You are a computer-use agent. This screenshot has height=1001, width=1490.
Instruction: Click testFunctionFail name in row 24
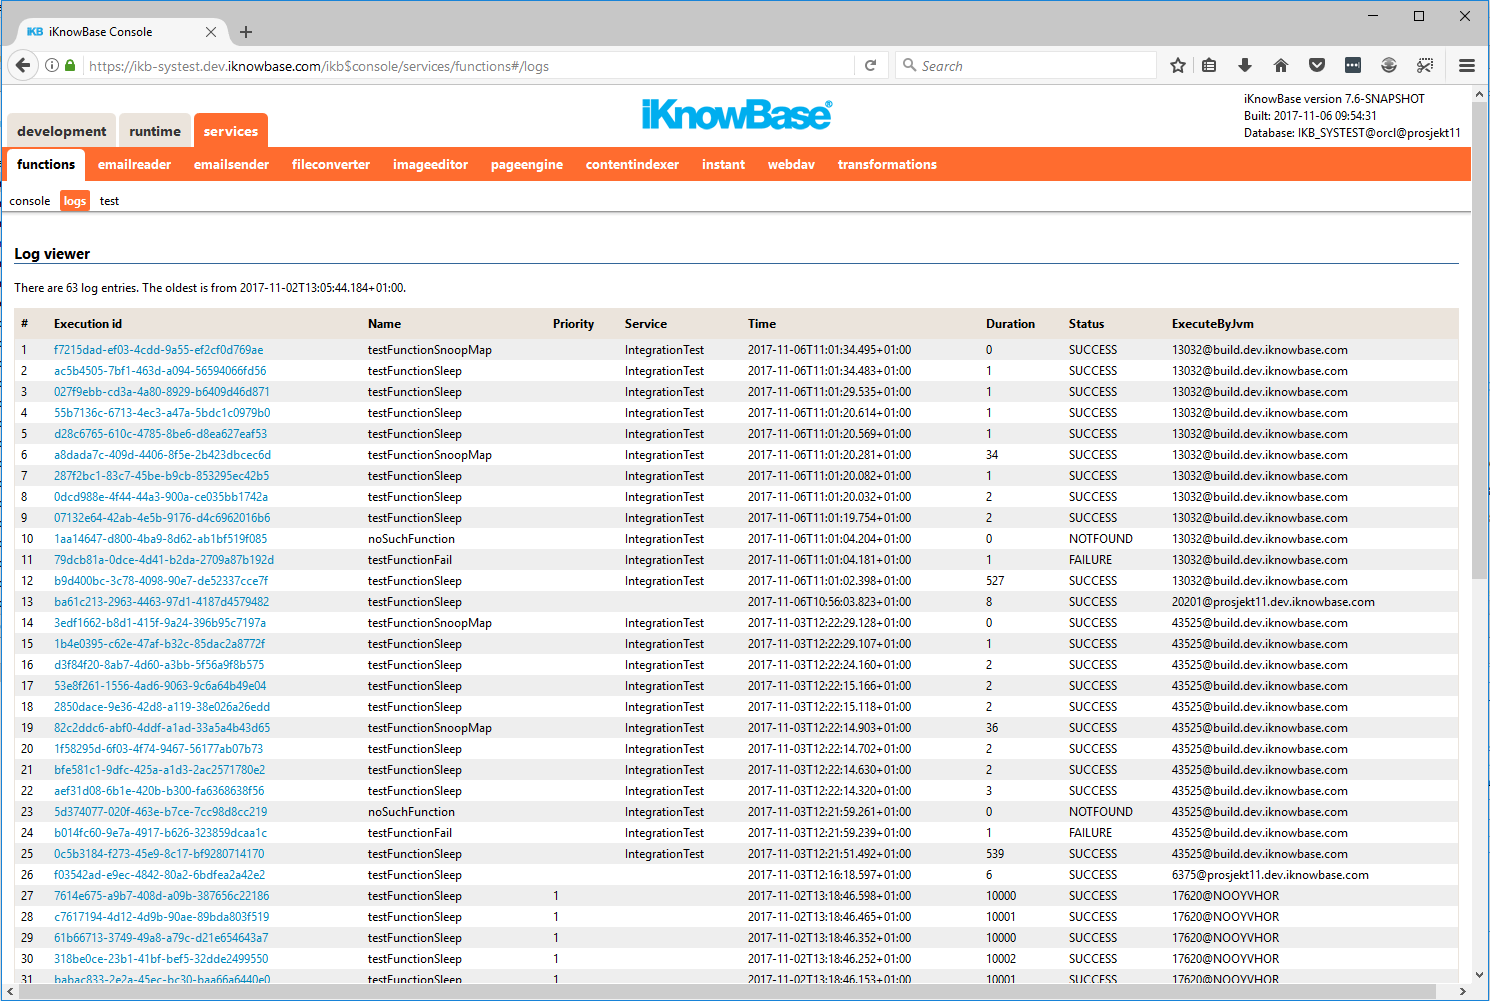(410, 833)
